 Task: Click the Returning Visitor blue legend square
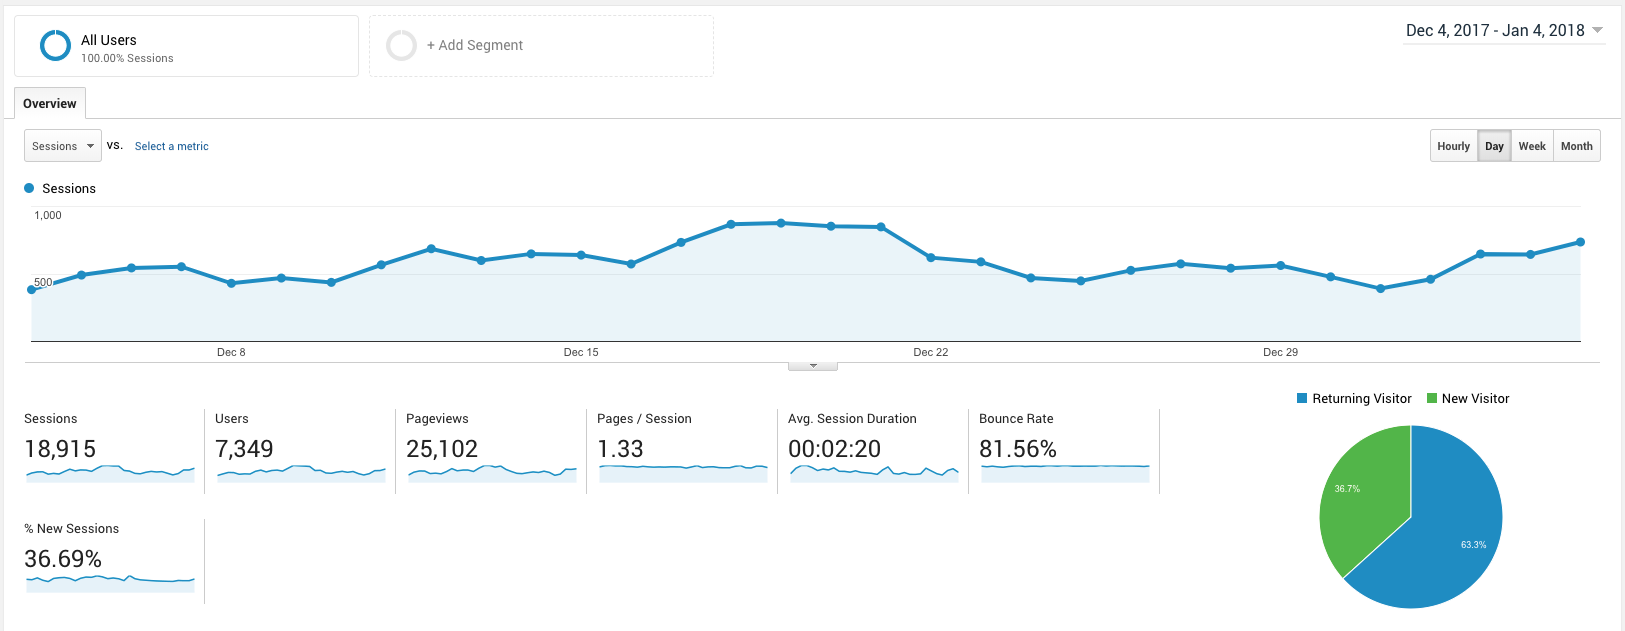coord(1302,398)
